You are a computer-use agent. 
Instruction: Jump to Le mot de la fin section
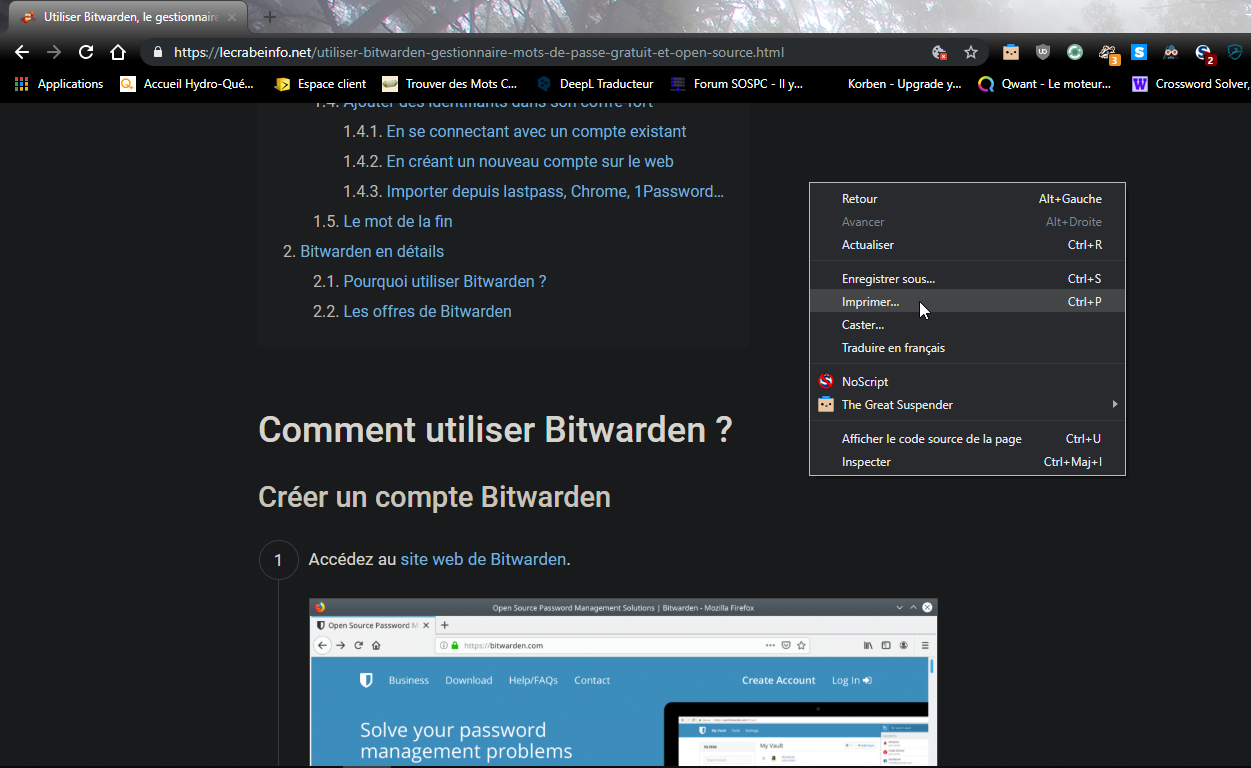398,221
